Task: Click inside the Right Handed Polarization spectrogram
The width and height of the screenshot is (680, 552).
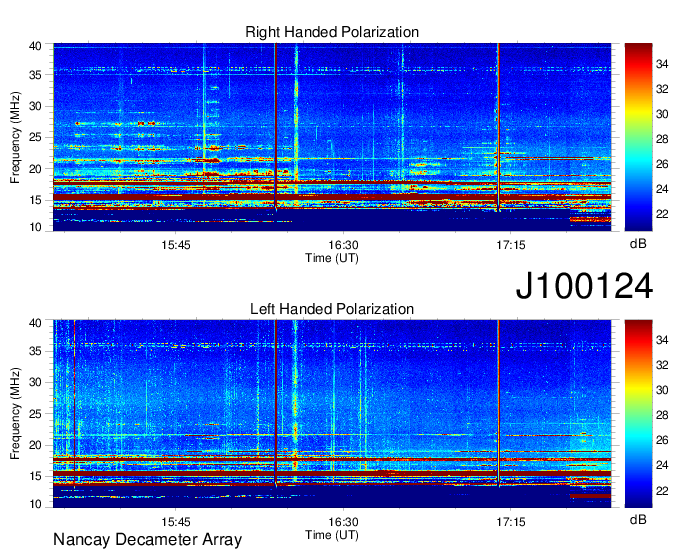Action: 332,137
